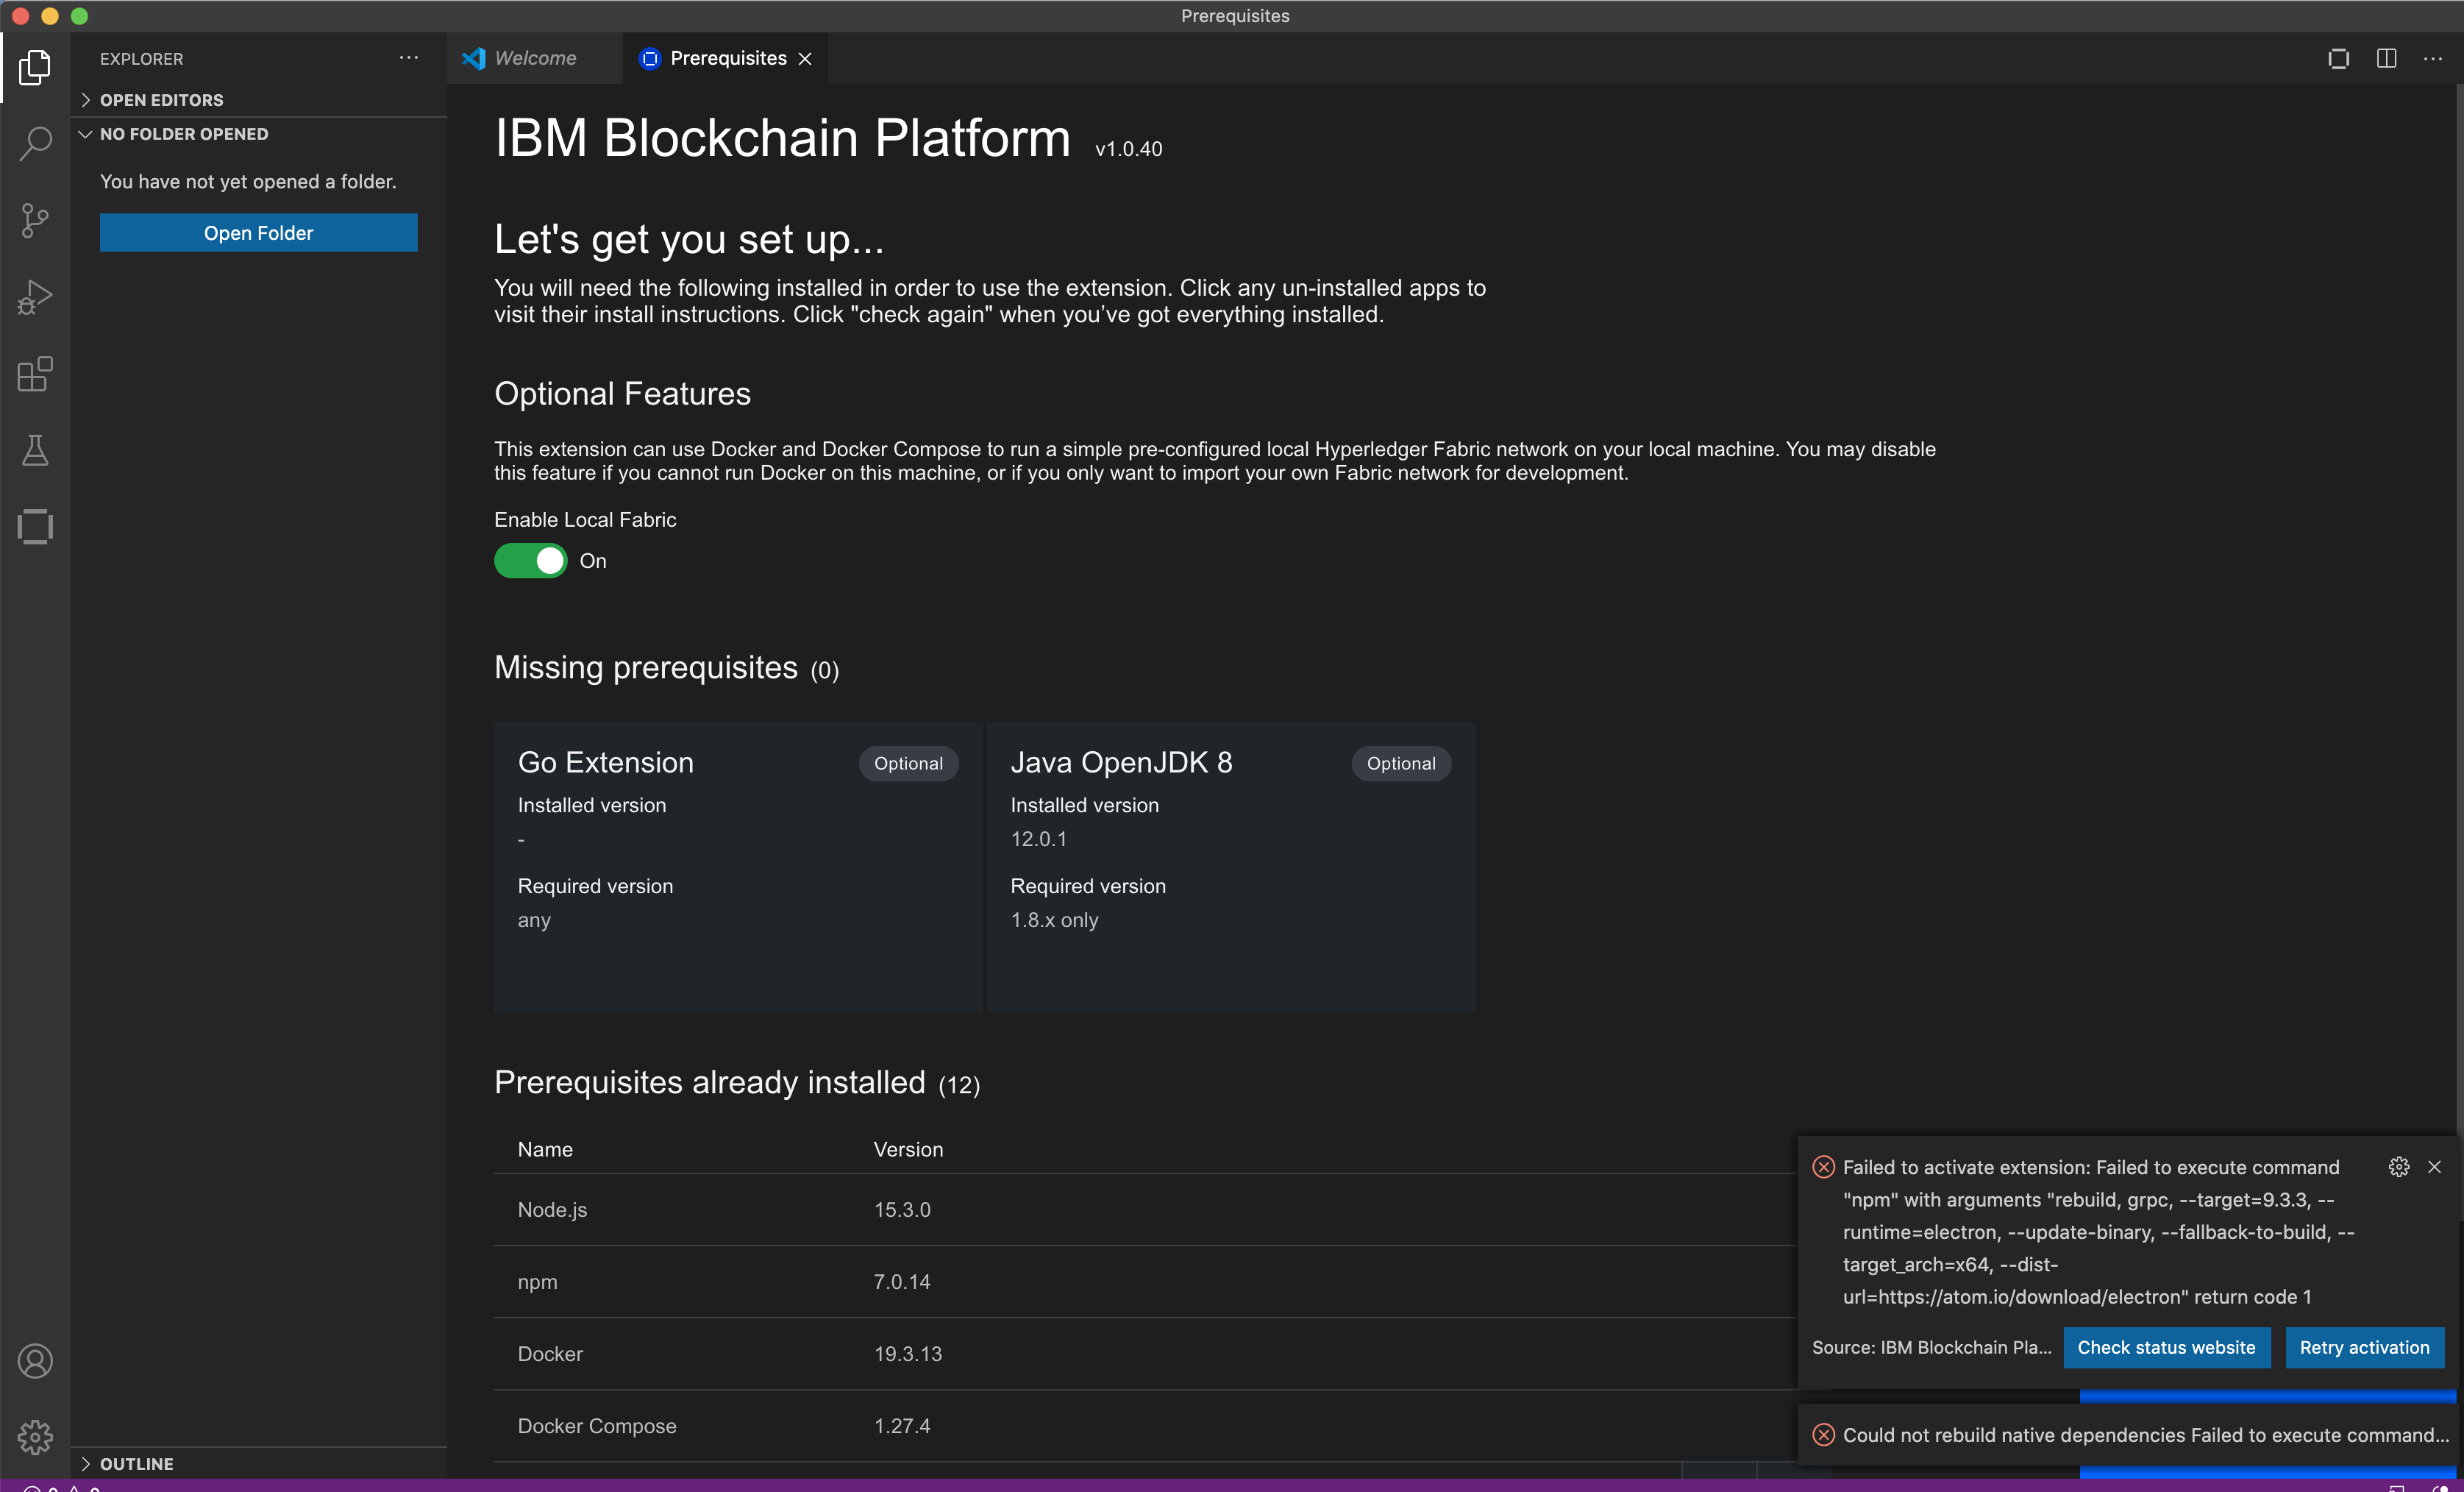Viewport: 2464px width, 1492px height.
Task: Open the Explorer Views and More Actions menu
Action: 408,58
